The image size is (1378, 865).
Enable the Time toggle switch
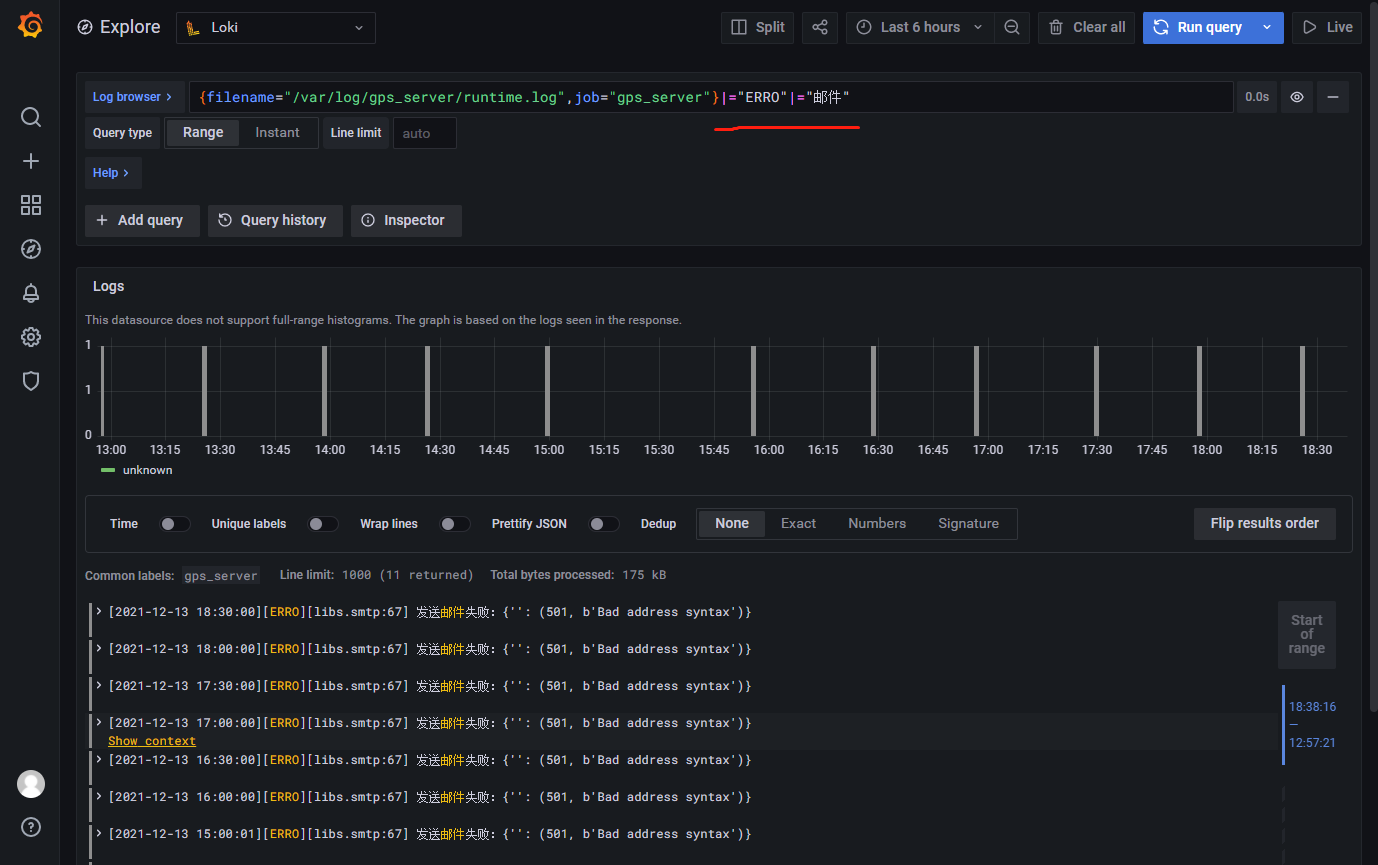175,524
